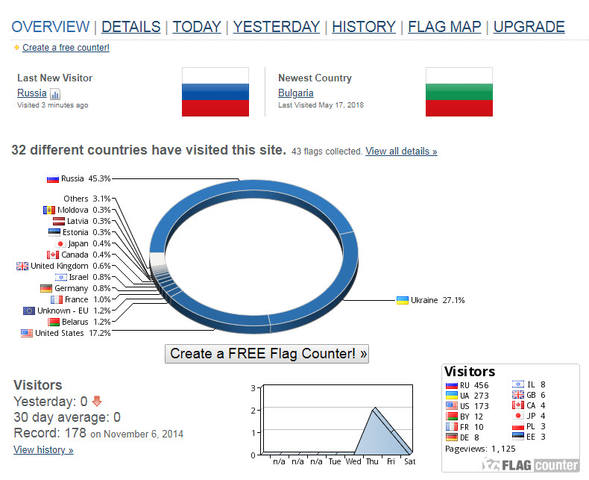Click the '30 day average: 0' text

(x=67, y=417)
